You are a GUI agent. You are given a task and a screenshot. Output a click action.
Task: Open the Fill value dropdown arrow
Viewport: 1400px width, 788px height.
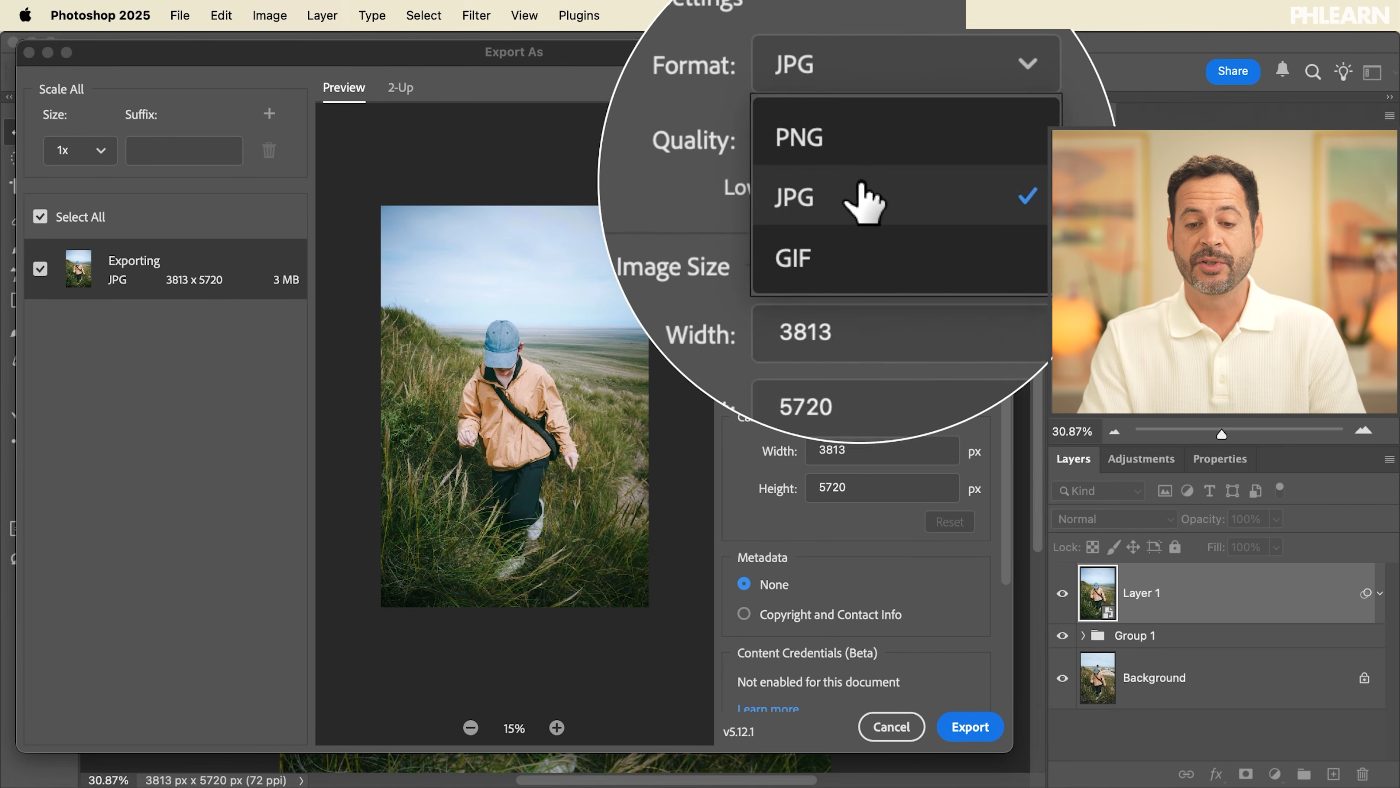click(1274, 547)
